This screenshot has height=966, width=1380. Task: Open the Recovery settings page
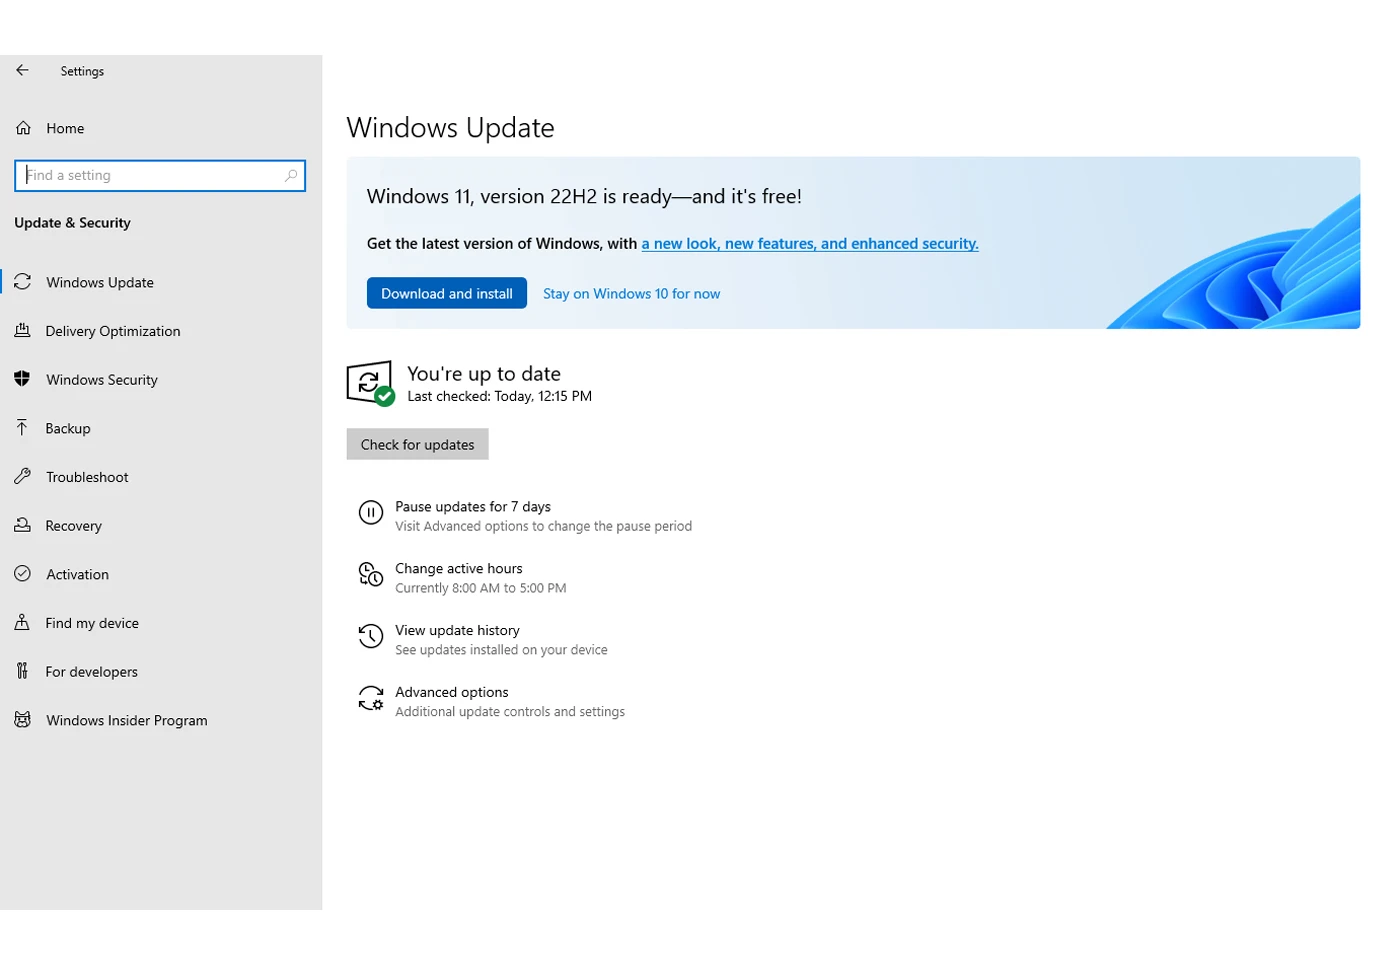point(73,526)
